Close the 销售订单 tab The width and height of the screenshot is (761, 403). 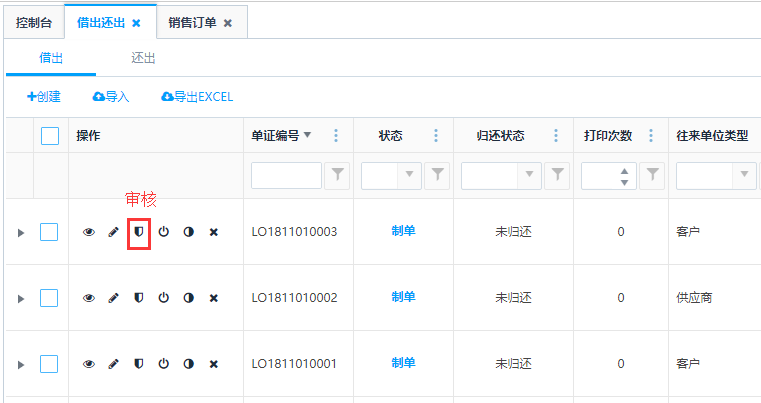[228, 22]
